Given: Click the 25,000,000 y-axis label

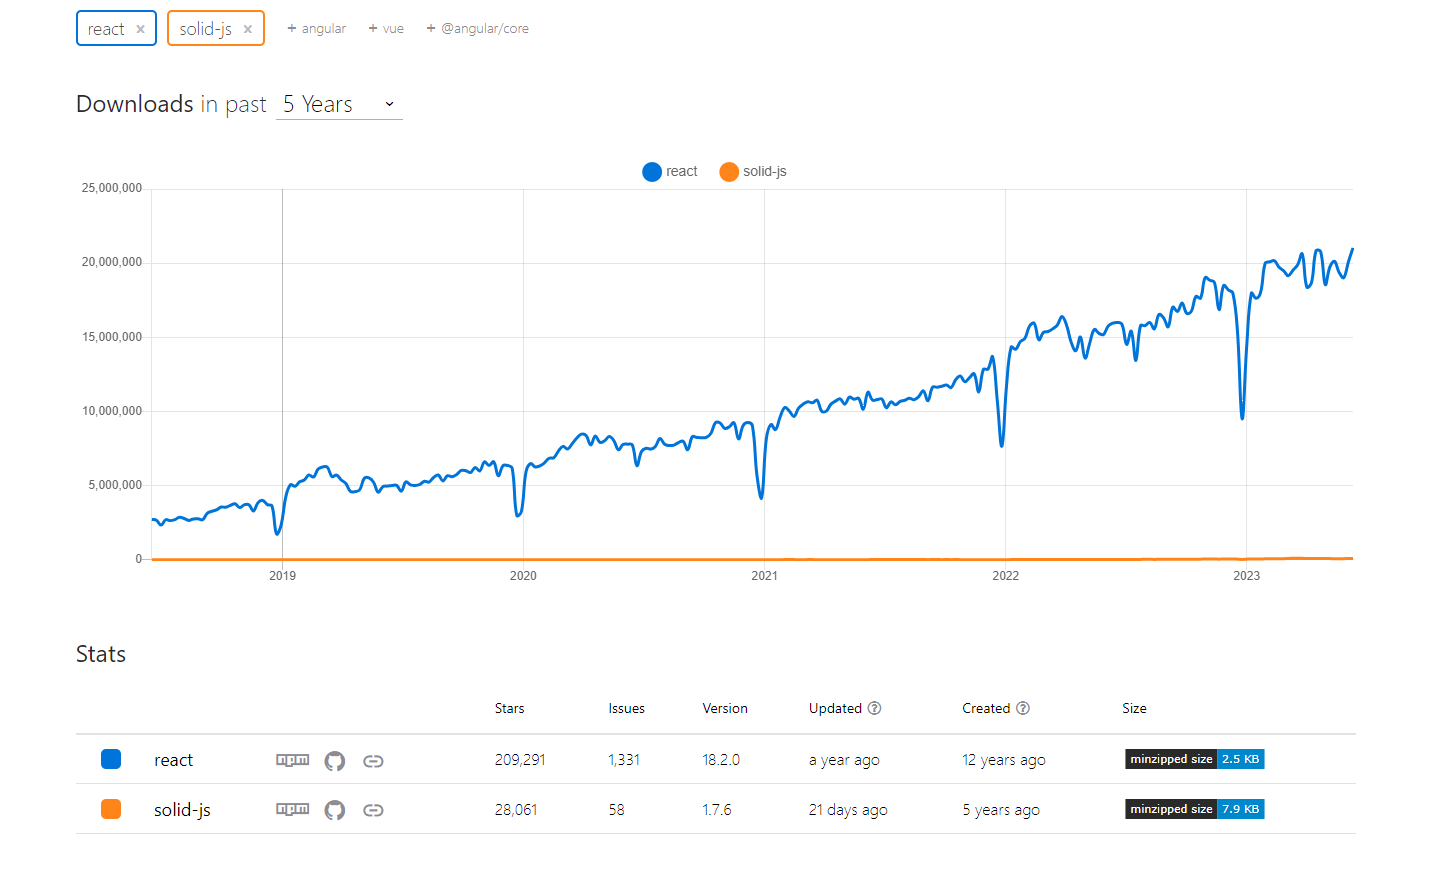Looking at the screenshot, I should (x=112, y=188).
